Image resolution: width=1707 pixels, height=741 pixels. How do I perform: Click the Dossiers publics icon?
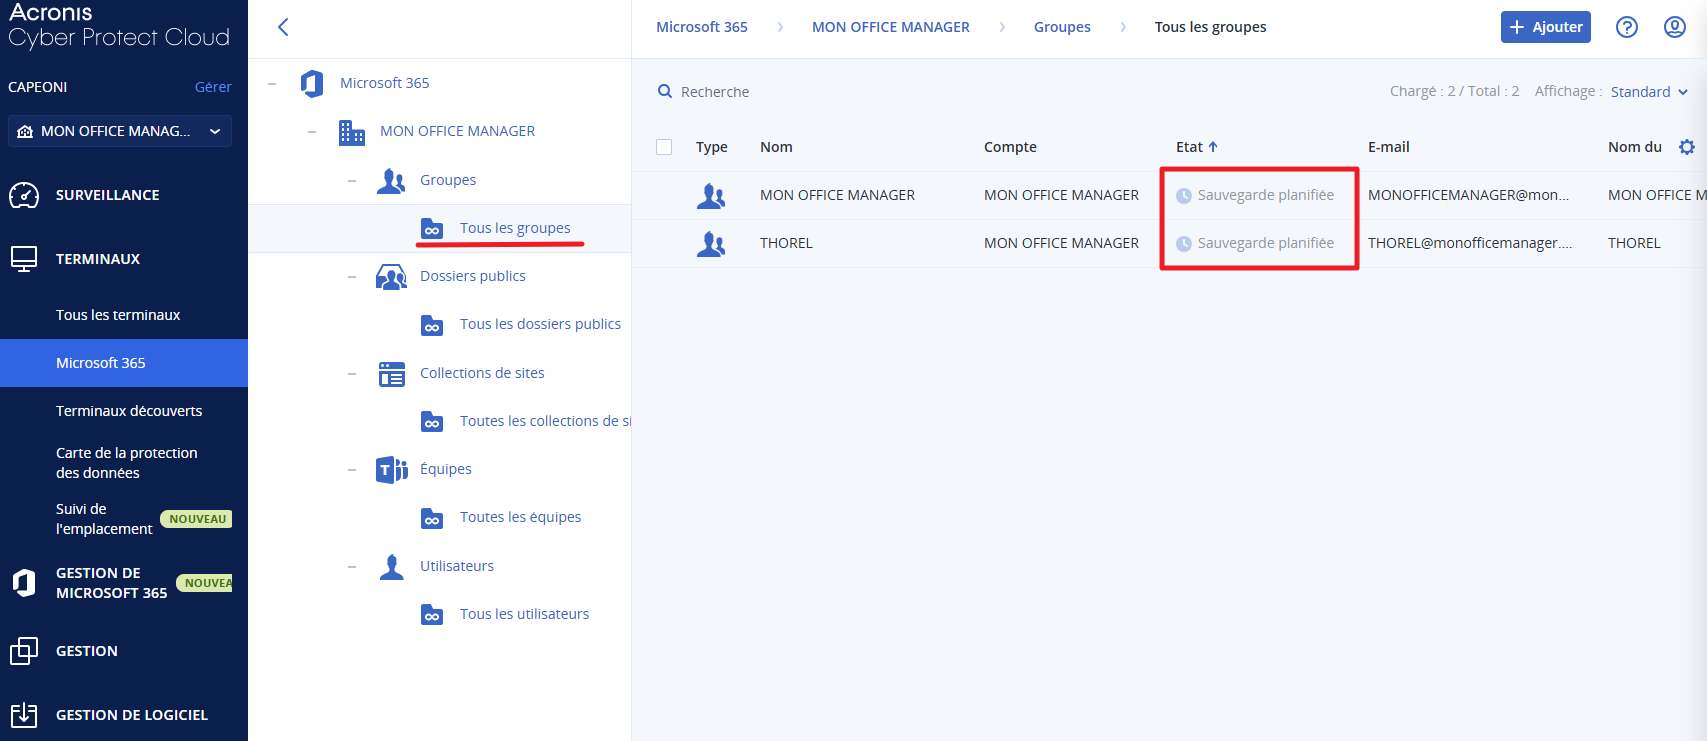click(391, 277)
